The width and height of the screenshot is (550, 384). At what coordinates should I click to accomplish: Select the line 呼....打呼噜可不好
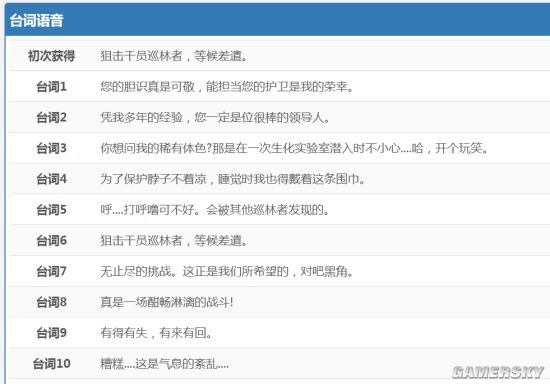[x=215, y=210]
